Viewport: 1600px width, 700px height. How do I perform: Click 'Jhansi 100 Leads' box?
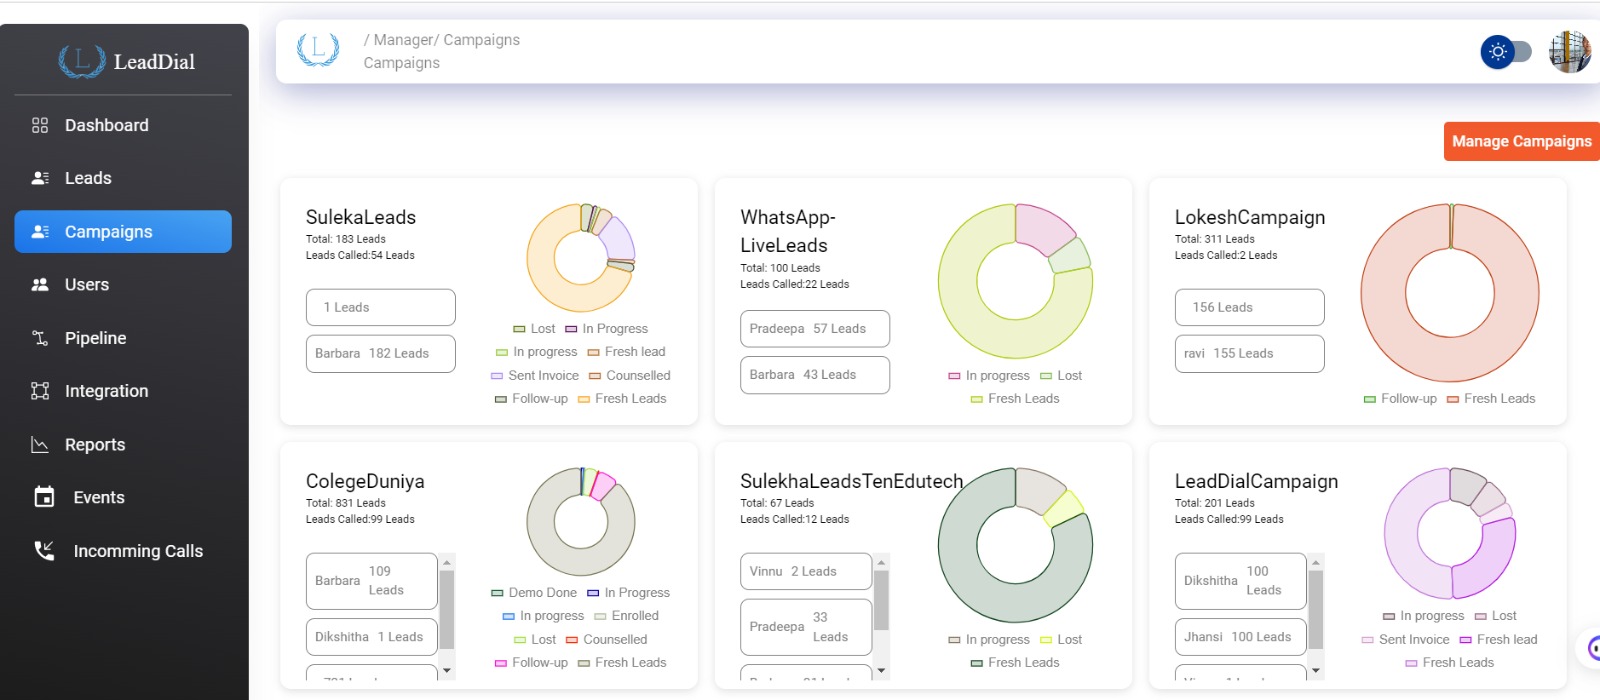pyautogui.click(x=1241, y=637)
